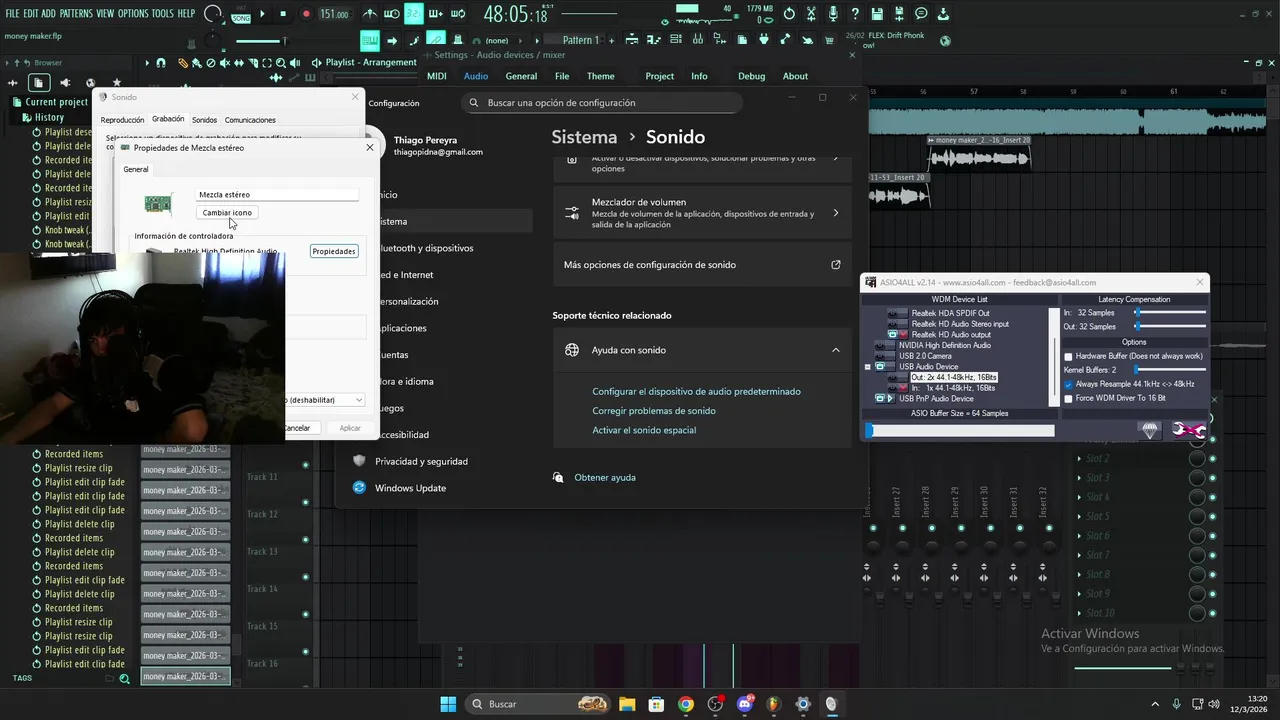The image size is (1280, 720).
Task: Toggle SONG/PAT mode switch
Action: (241, 14)
